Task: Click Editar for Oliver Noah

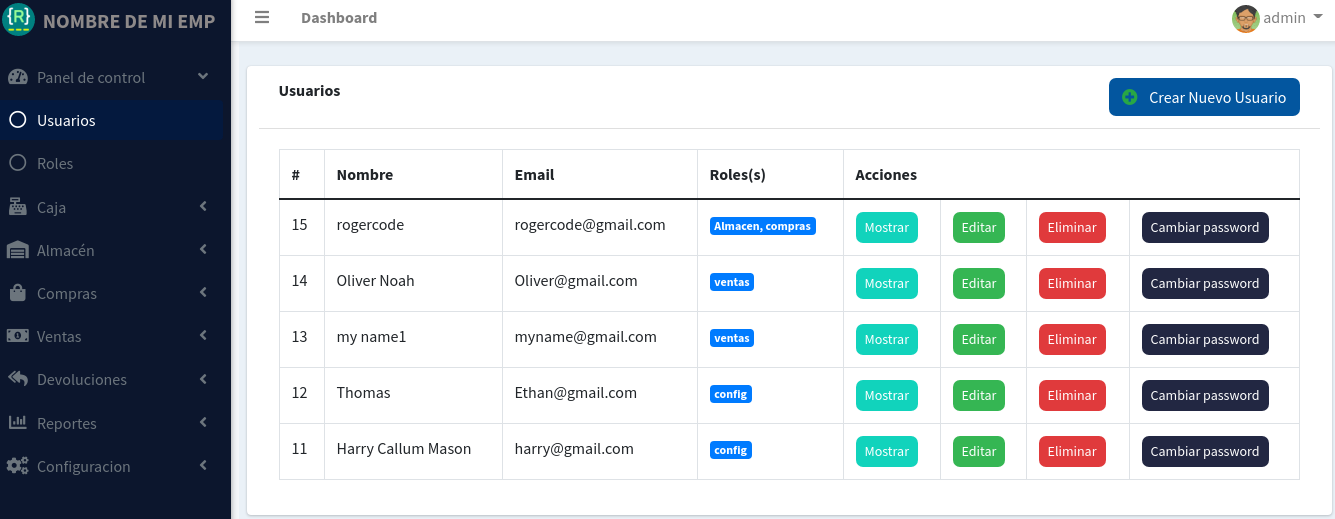Action: coord(978,283)
